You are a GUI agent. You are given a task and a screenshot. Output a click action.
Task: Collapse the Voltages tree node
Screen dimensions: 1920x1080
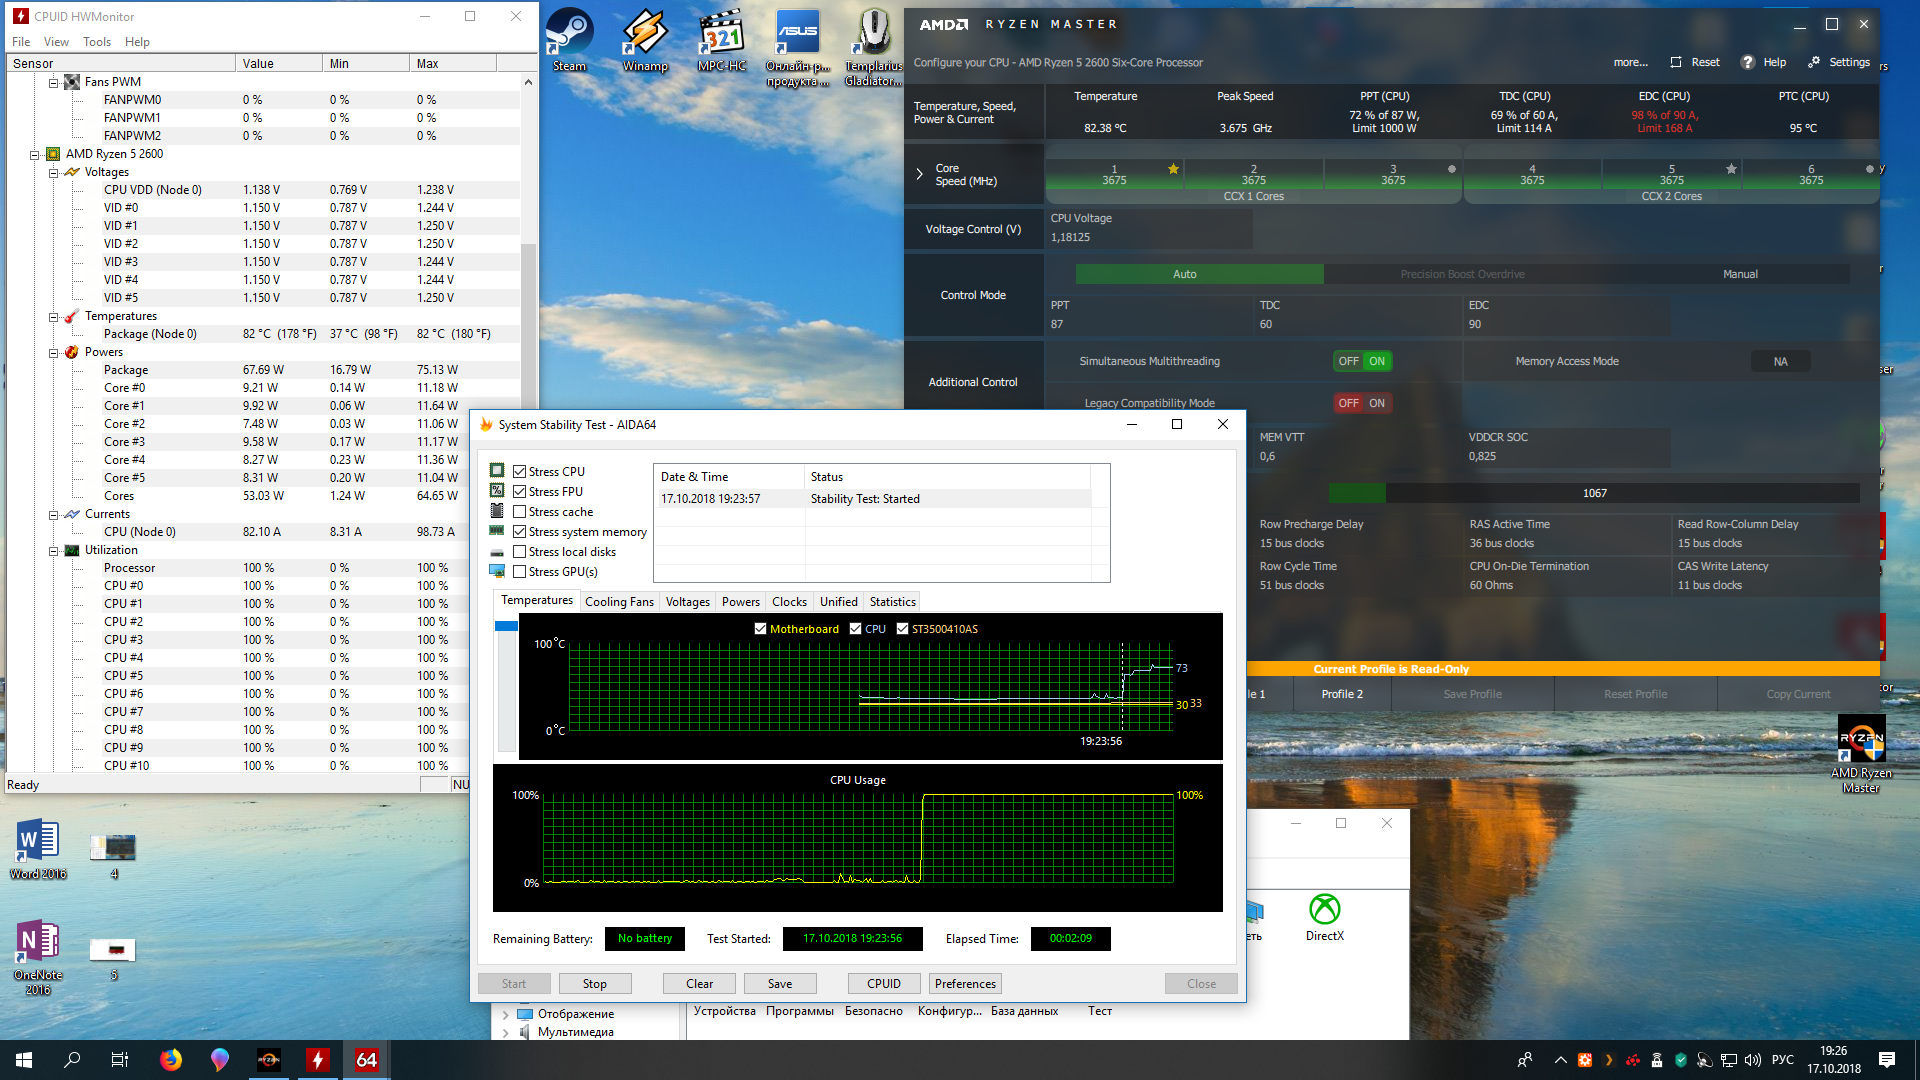(x=54, y=173)
